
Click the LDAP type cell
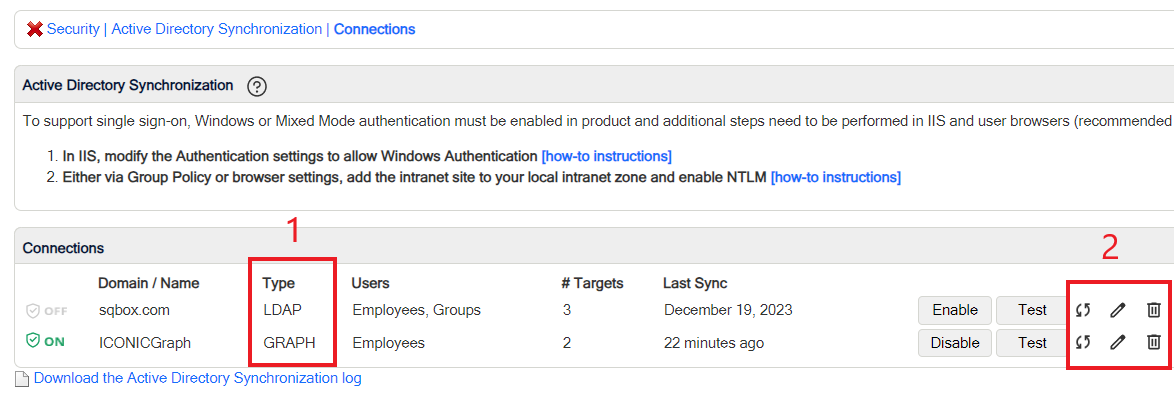coord(282,310)
